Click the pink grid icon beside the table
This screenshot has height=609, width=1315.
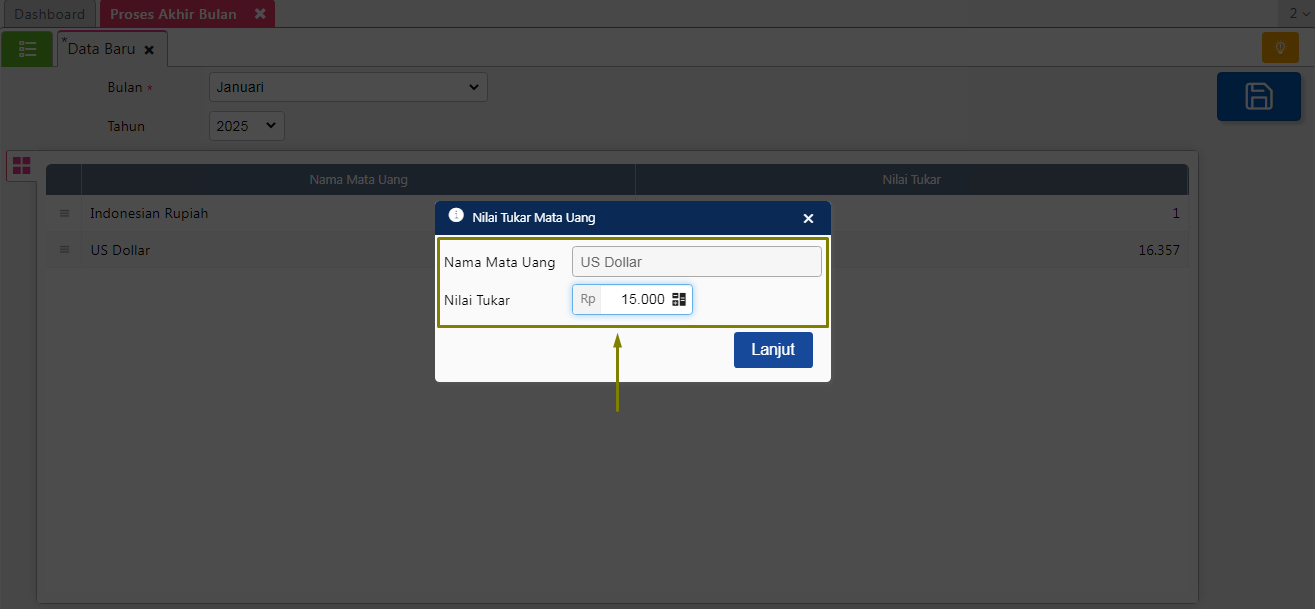(21, 166)
